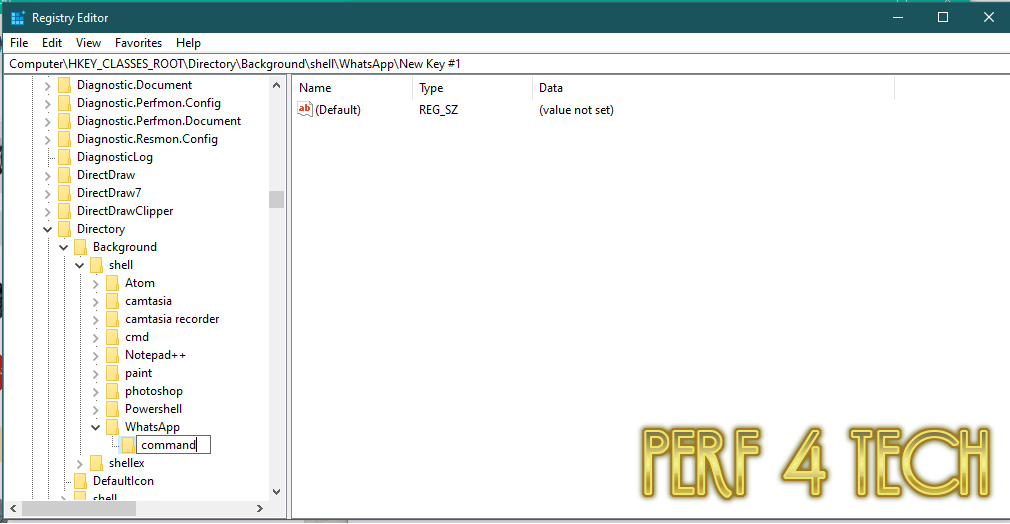Expand the Atom key
Screen dimensions: 1010x524
(x=96, y=284)
